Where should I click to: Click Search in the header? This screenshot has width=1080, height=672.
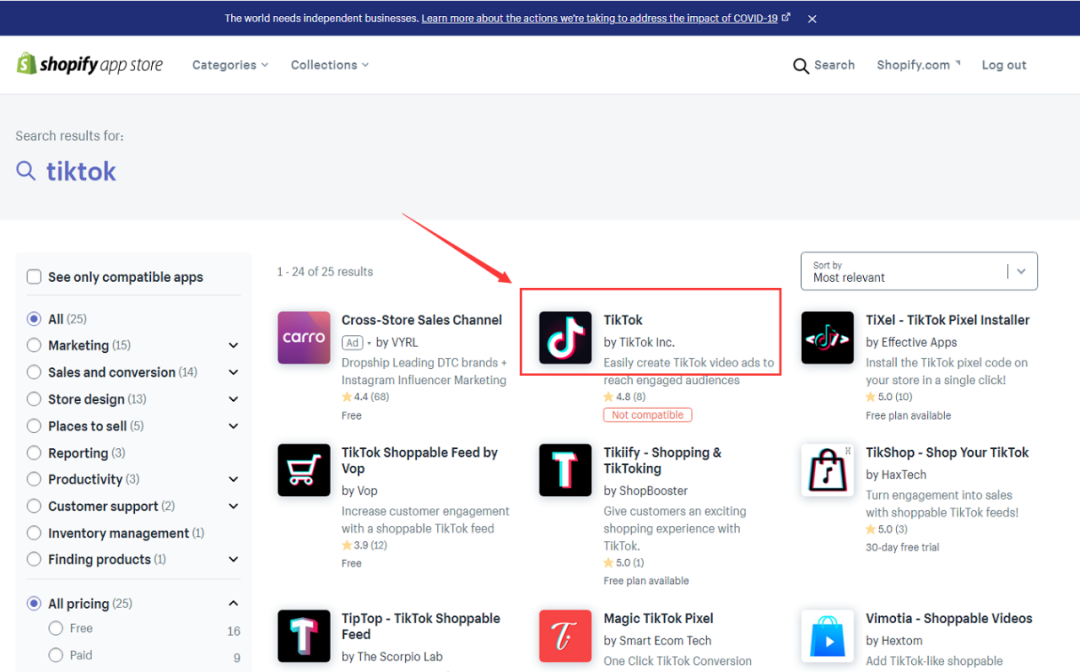coord(834,65)
